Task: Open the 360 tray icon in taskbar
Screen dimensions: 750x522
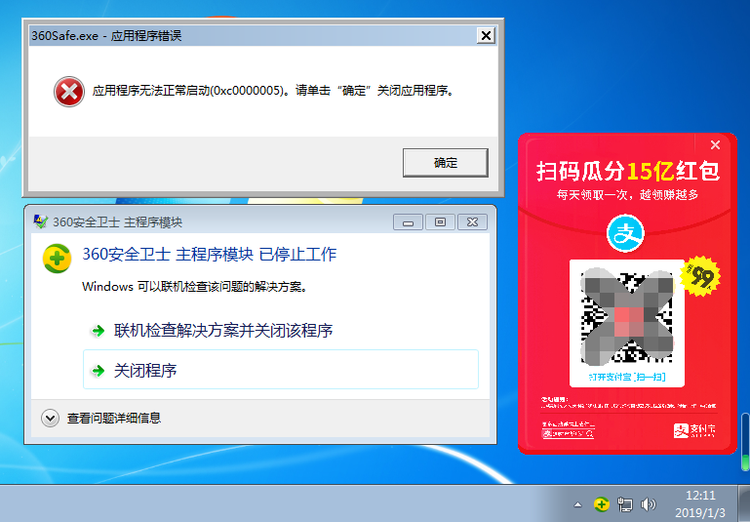Action: pyautogui.click(x=601, y=504)
